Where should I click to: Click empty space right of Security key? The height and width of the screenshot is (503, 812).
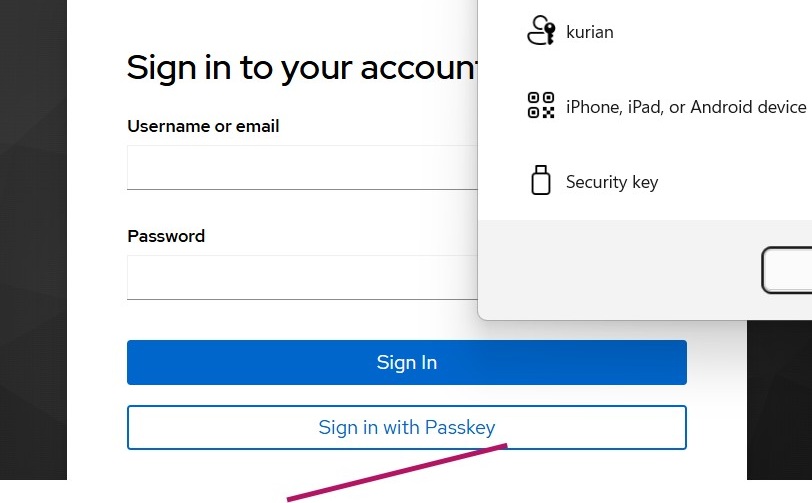click(x=740, y=182)
